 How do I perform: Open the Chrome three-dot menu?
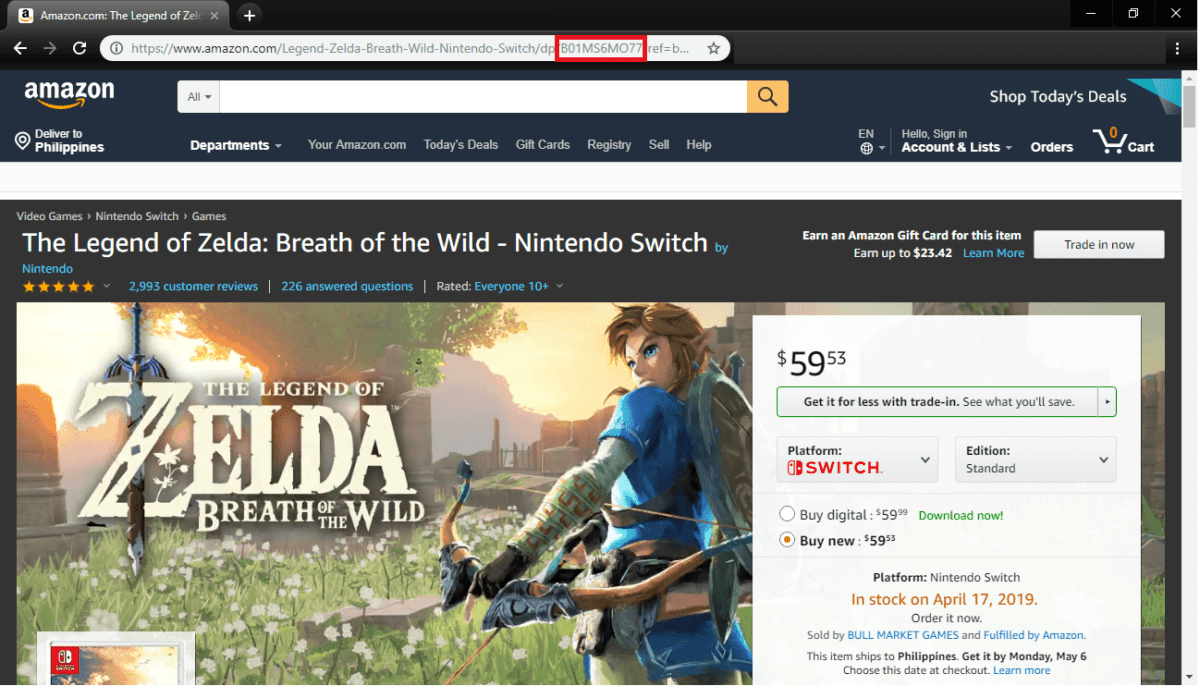coord(1178,48)
